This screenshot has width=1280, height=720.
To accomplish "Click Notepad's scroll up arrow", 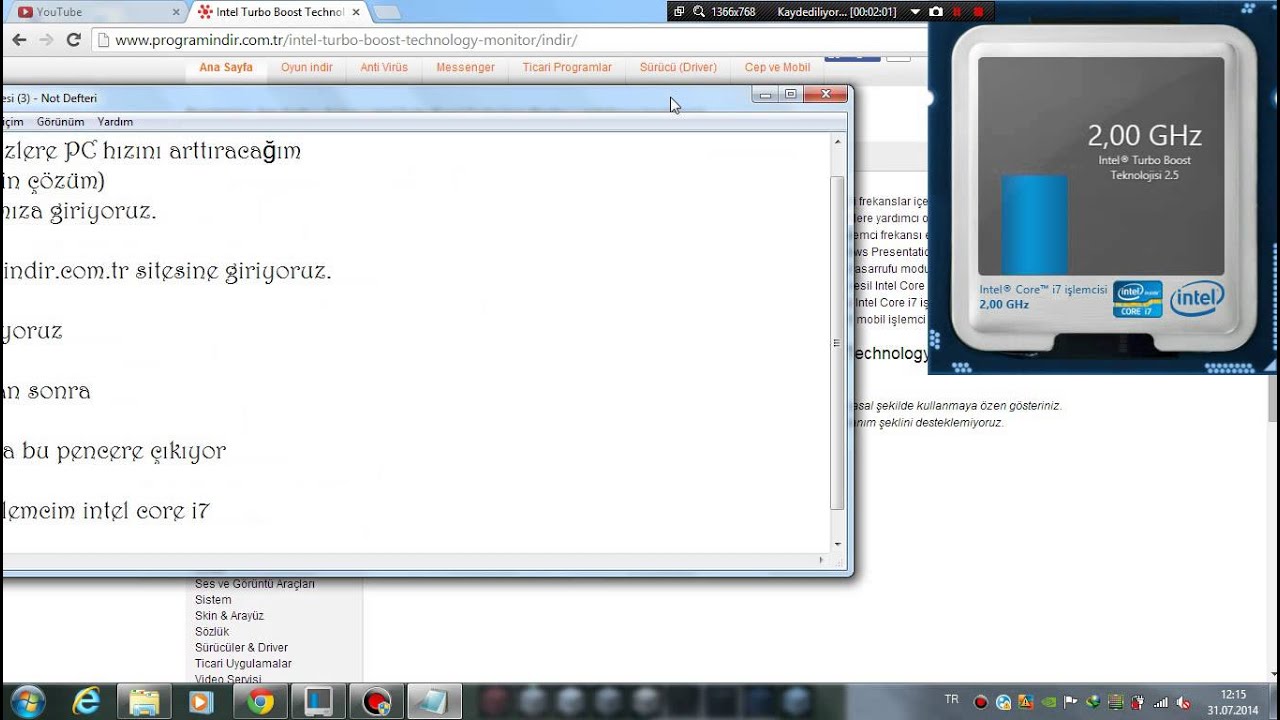I will 838,142.
